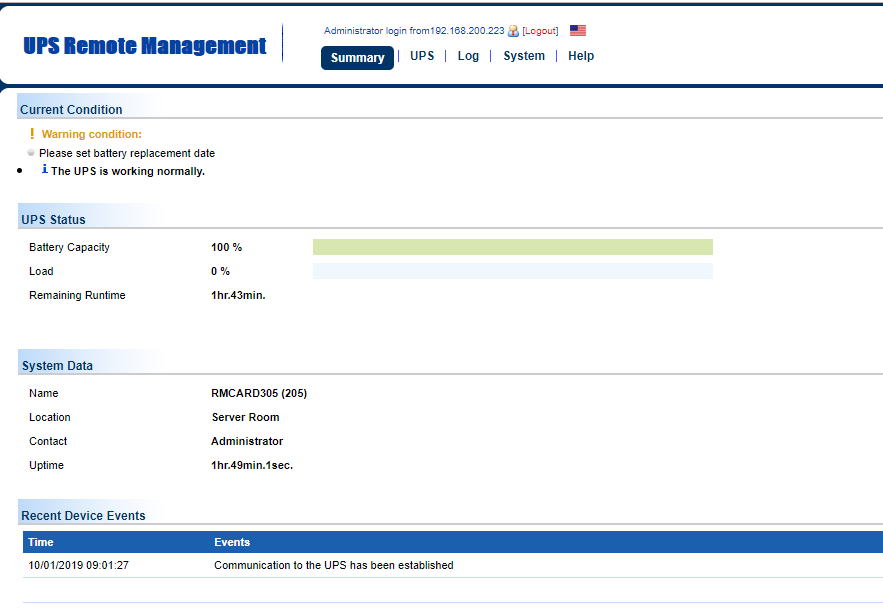The height and width of the screenshot is (616, 883).
Task: Click the Logout link
Action: coord(540,31)
